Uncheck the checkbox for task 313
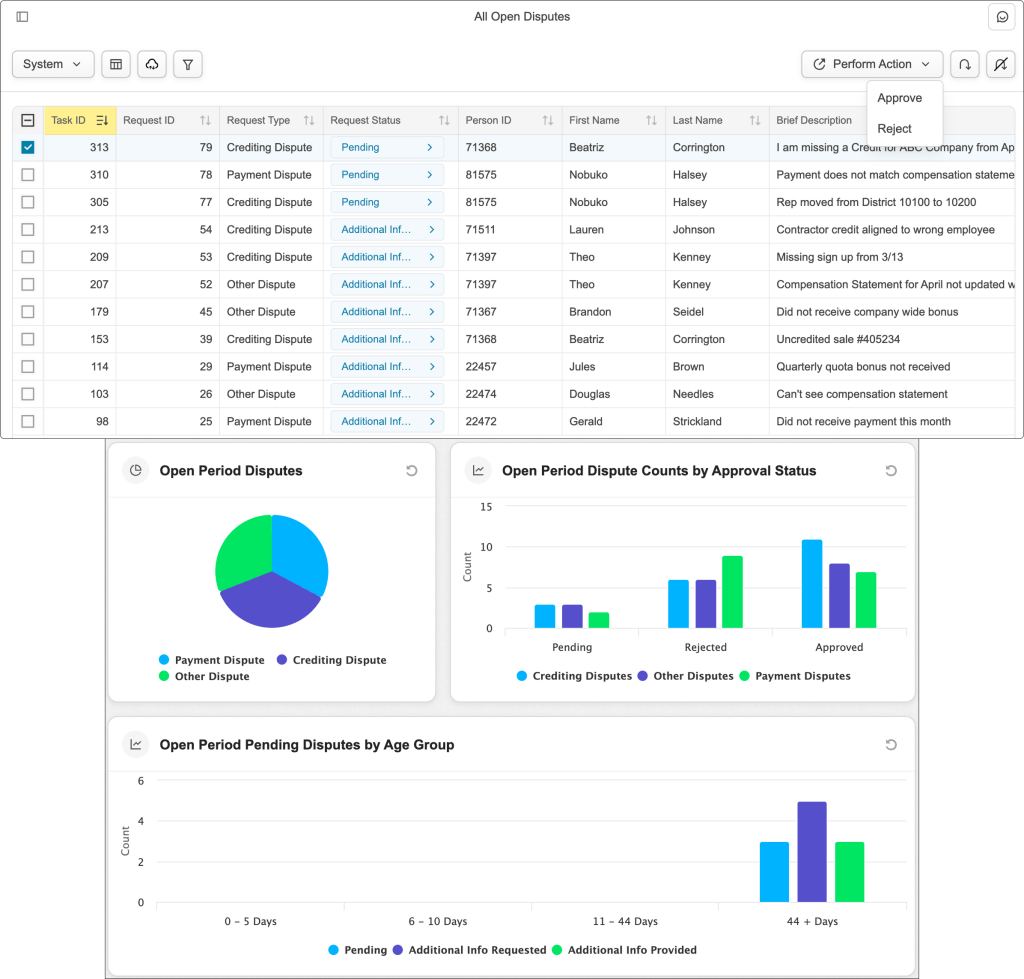This screenshot has width=1024, height=979. [28, 147]
